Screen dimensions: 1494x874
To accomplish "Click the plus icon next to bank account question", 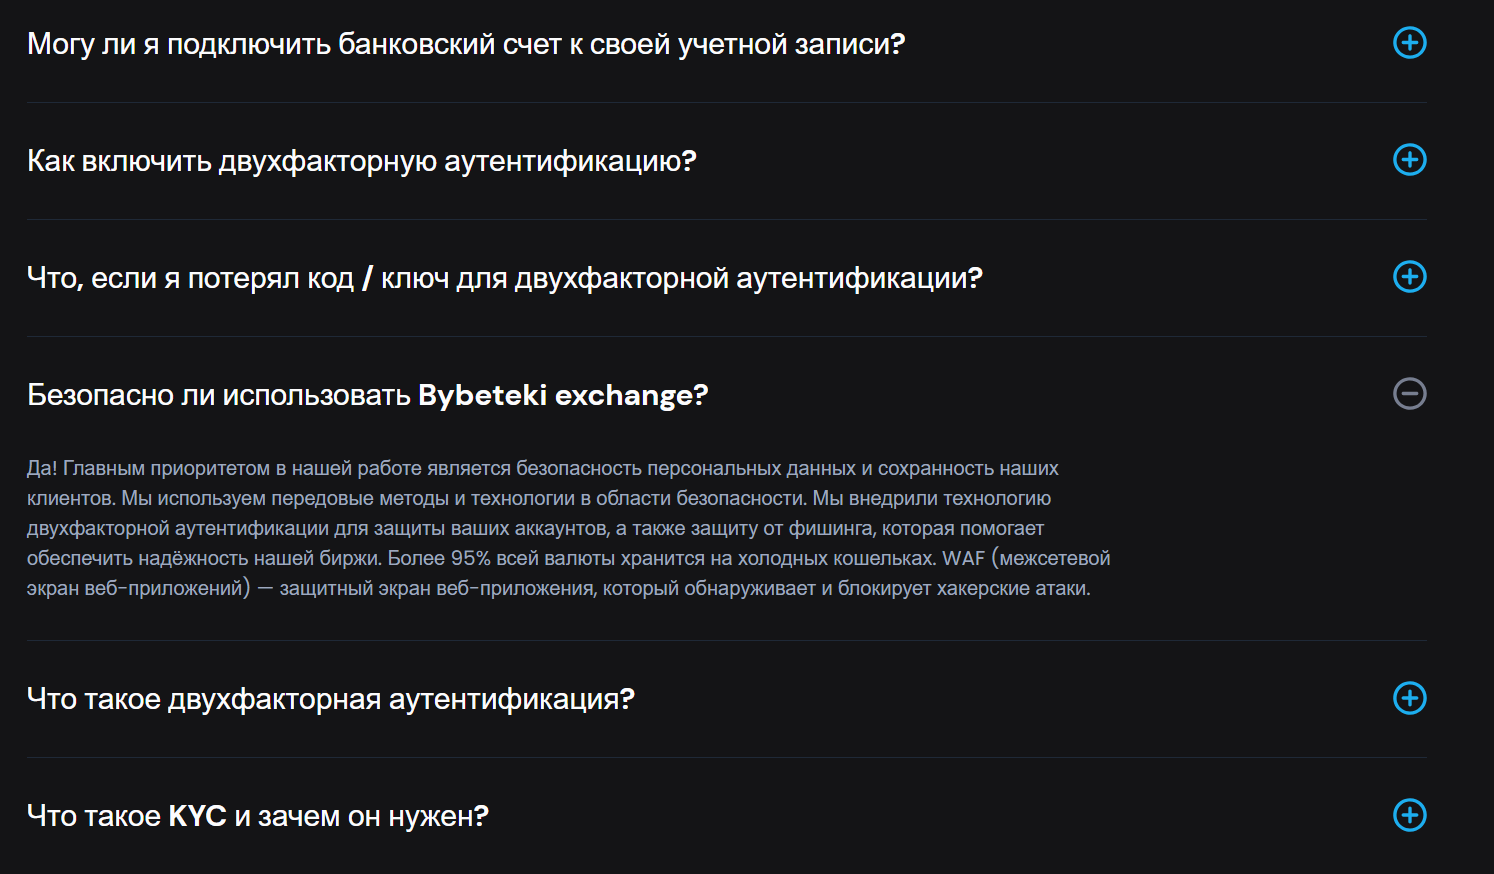I will 1410,43.
